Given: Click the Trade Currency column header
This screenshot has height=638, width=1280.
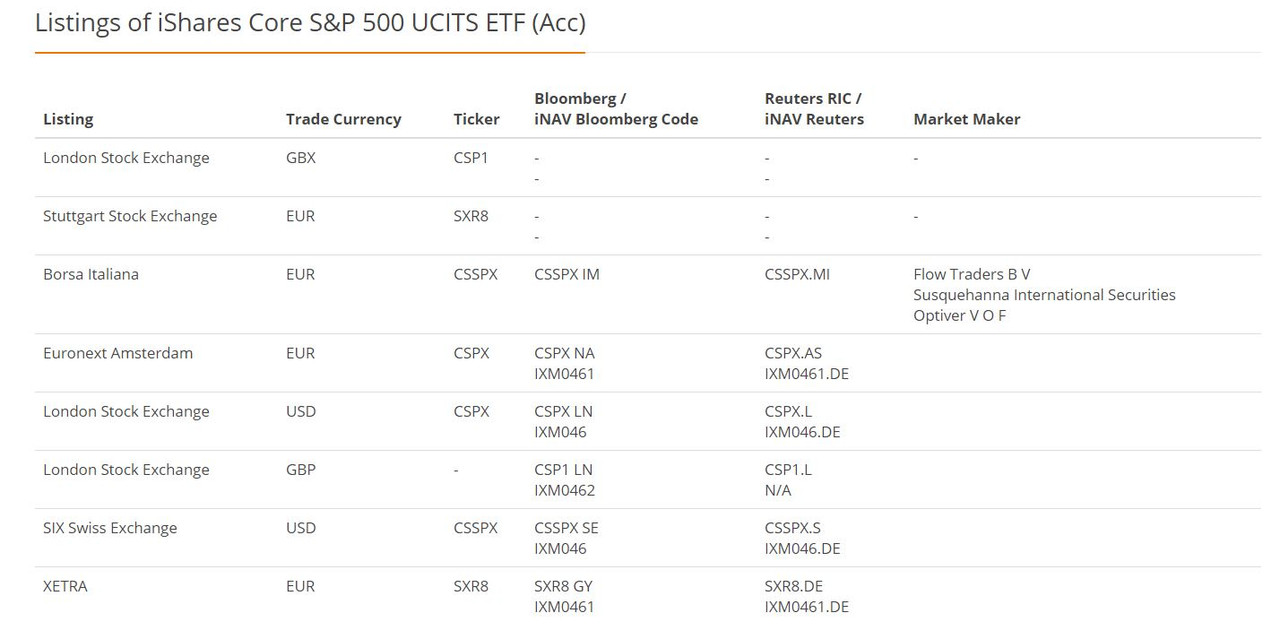Looking at the screenshot, I should pyautogui.click(x=343, y=119).
